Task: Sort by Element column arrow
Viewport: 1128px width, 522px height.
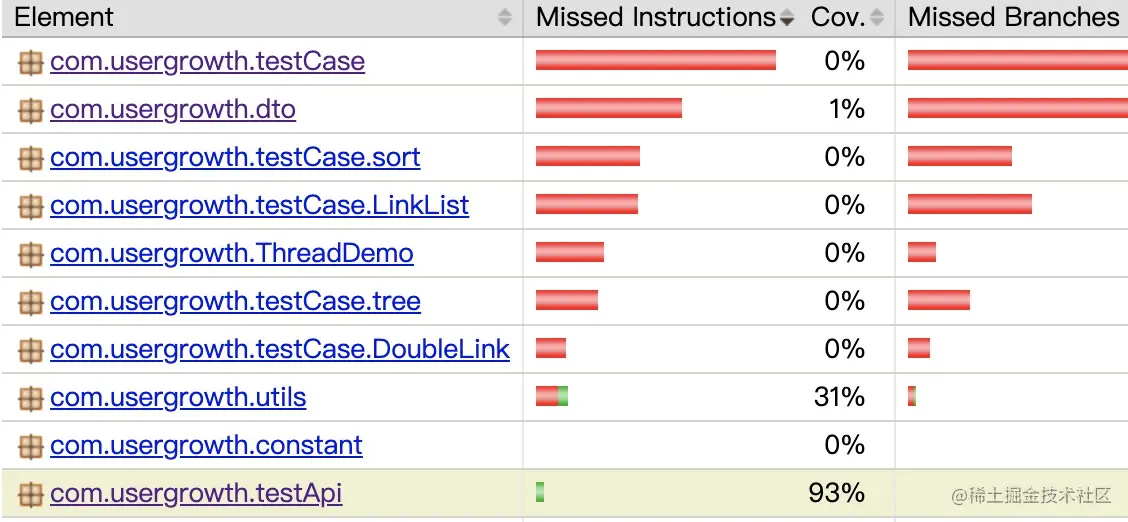Action: [505, 17]
